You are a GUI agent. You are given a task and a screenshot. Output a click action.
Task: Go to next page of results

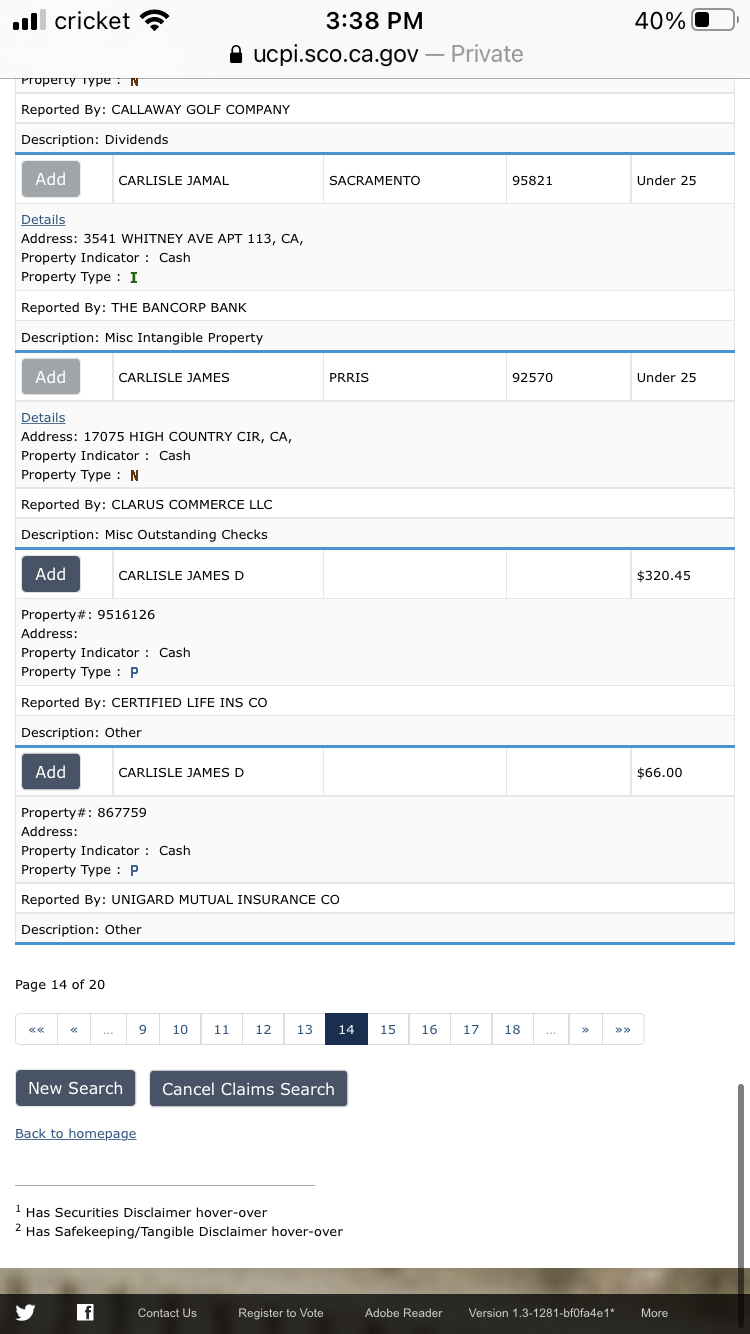585,1029
